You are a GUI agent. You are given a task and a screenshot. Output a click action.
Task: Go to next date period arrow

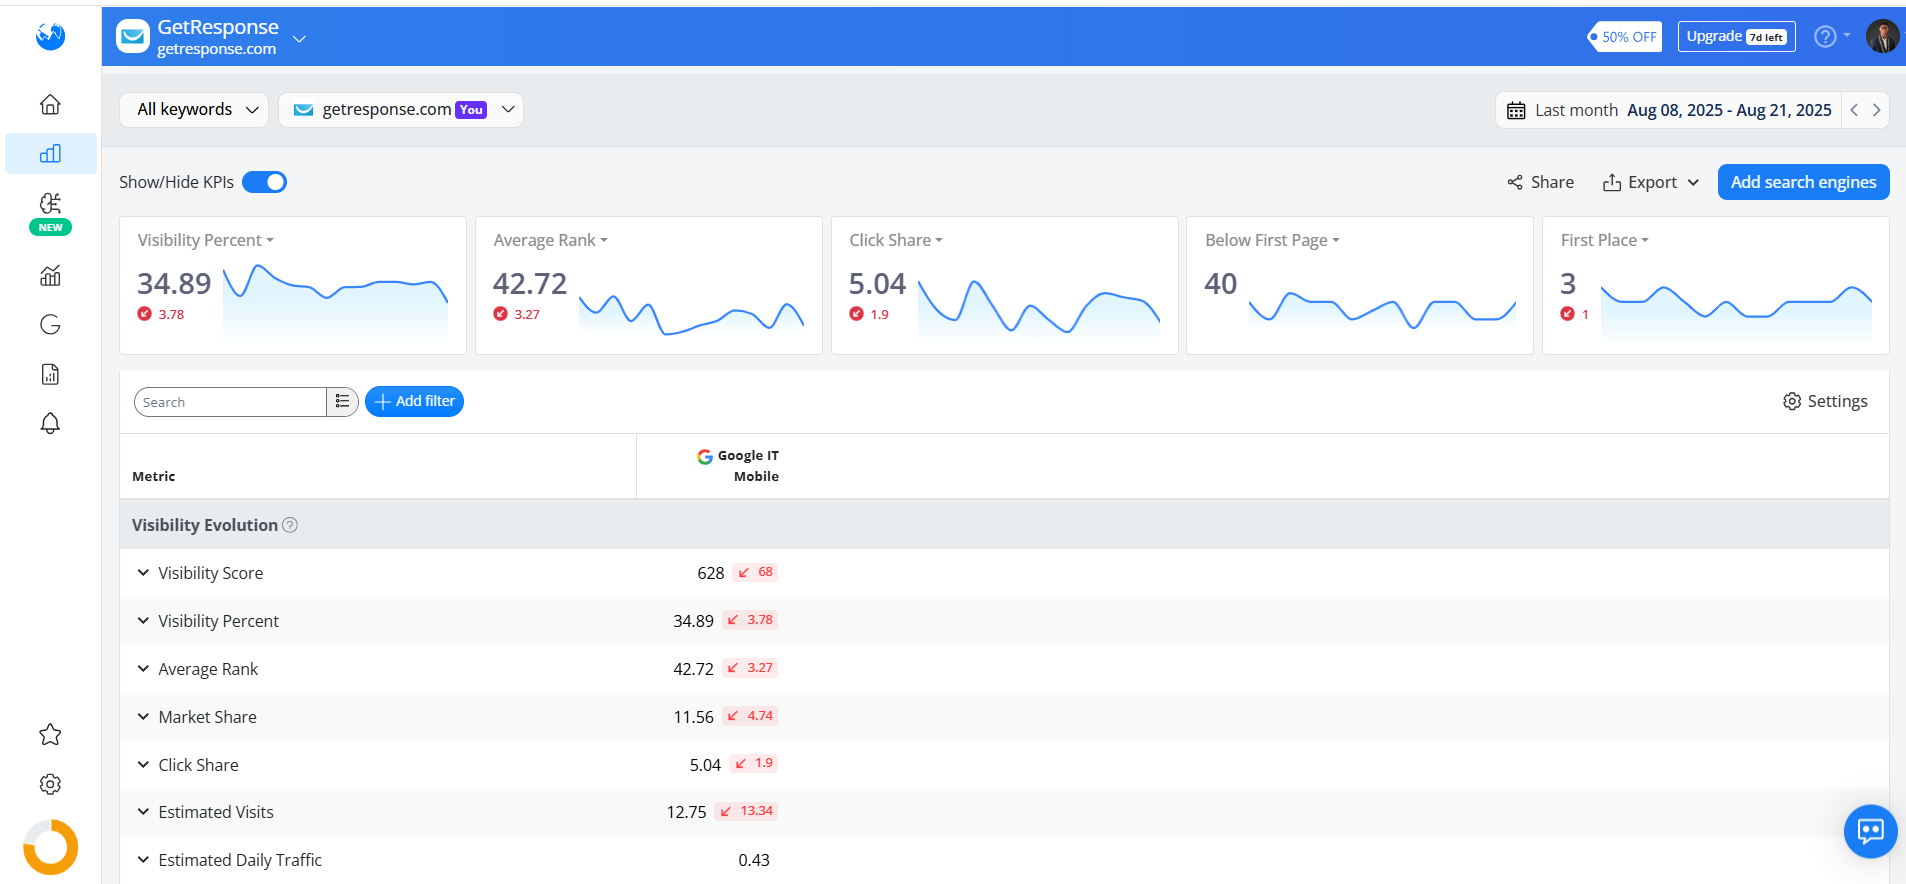pyautogui.click(x=1876, y=110)
